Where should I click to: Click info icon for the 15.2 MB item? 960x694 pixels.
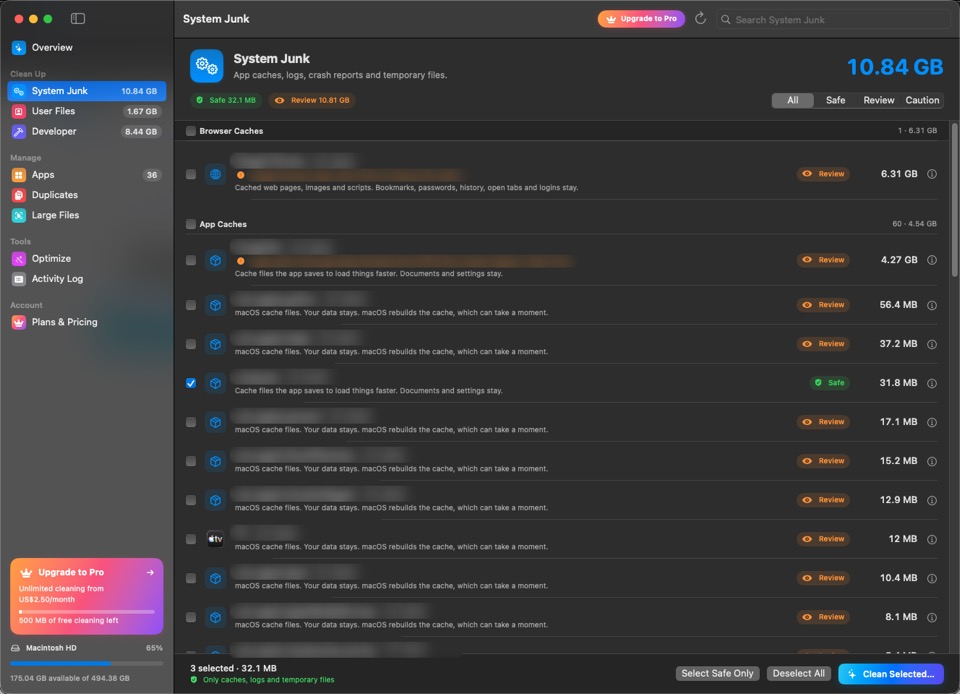tap(932, 461)
